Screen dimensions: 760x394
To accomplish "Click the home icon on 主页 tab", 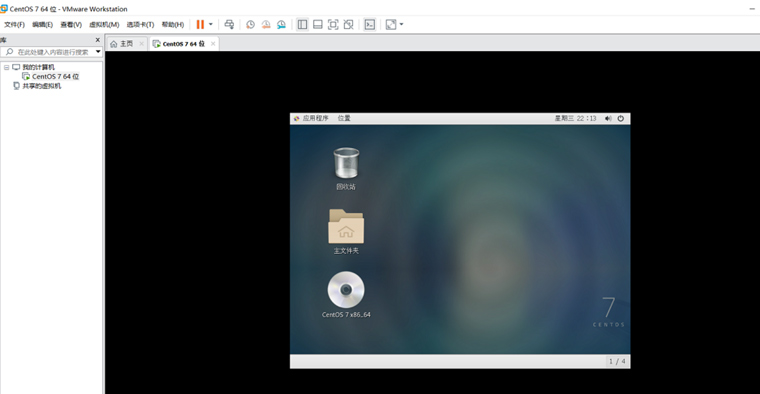I will tap(113, 44).
